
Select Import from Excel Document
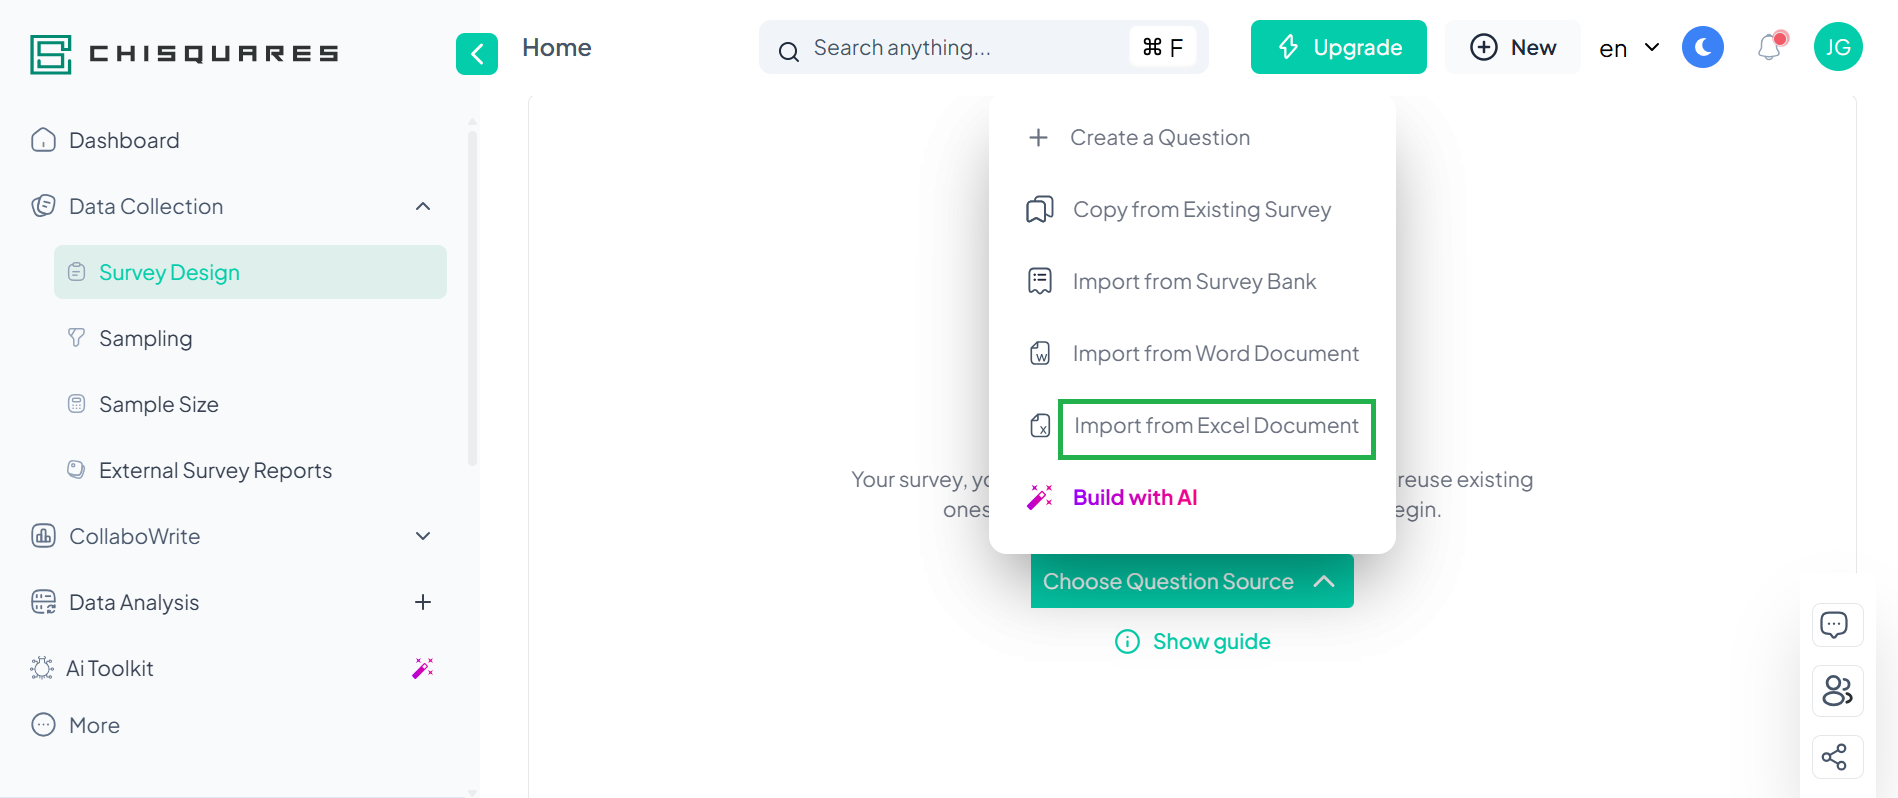[1216, 426]
